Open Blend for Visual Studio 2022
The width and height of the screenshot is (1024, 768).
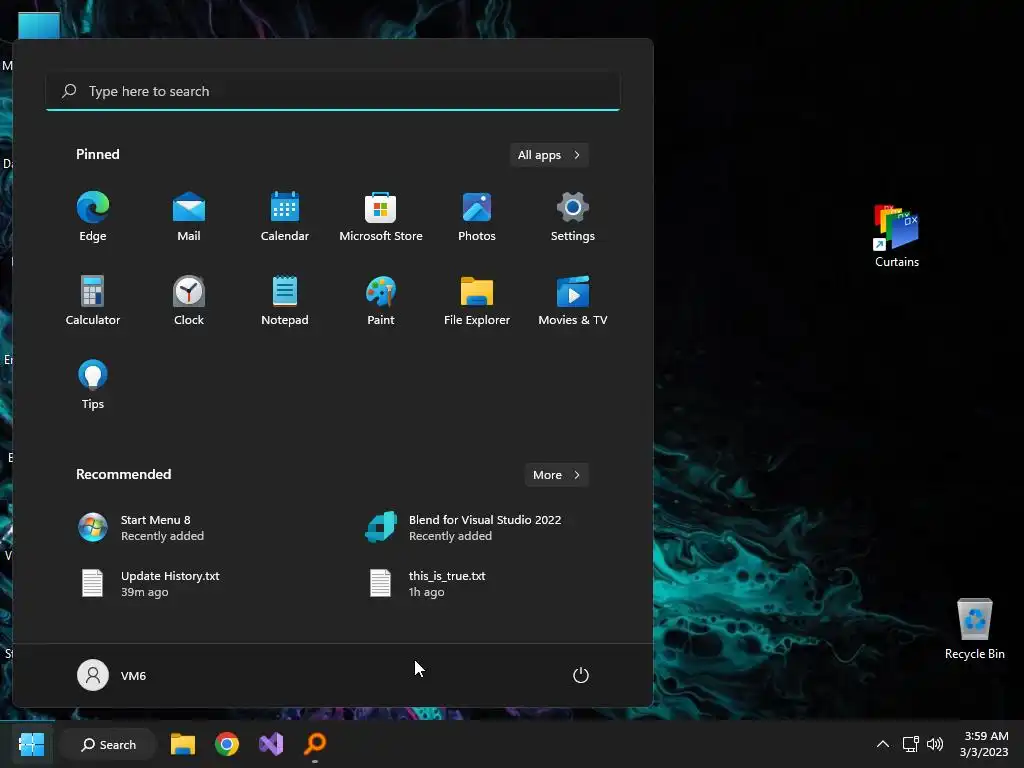pos(463,528)
